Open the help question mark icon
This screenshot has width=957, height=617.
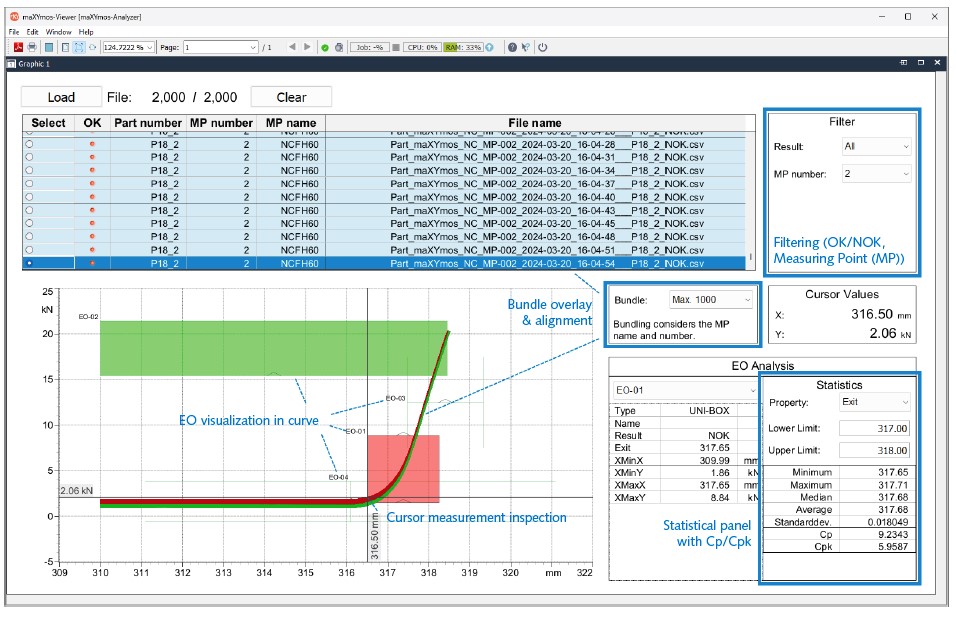tap(512, 47)
